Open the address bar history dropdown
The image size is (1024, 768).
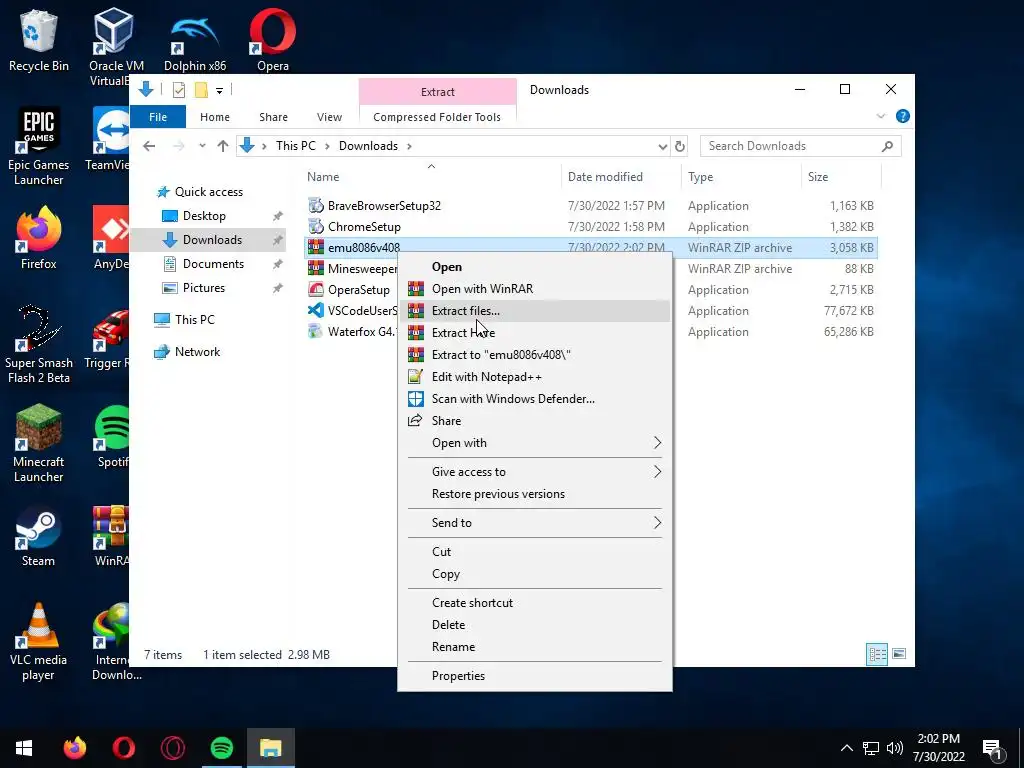(x=662, y=146)
